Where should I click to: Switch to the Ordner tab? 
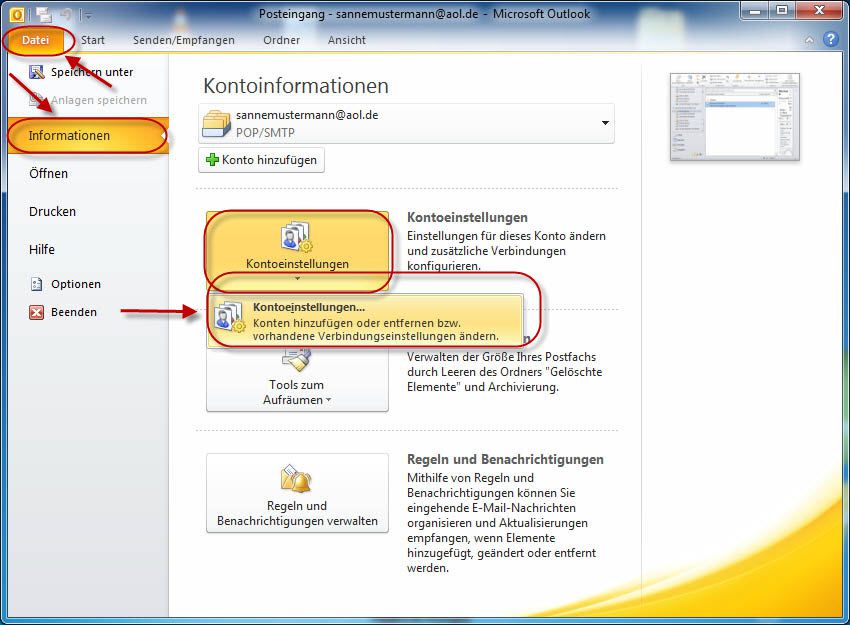coord(281,39)
